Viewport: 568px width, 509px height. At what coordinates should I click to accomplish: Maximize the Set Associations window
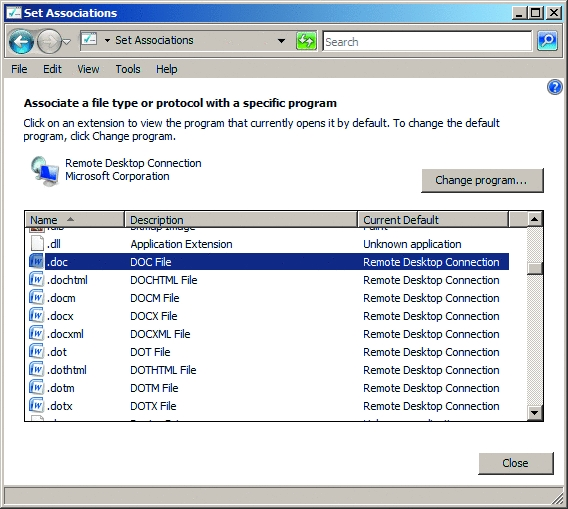[536, 13]
